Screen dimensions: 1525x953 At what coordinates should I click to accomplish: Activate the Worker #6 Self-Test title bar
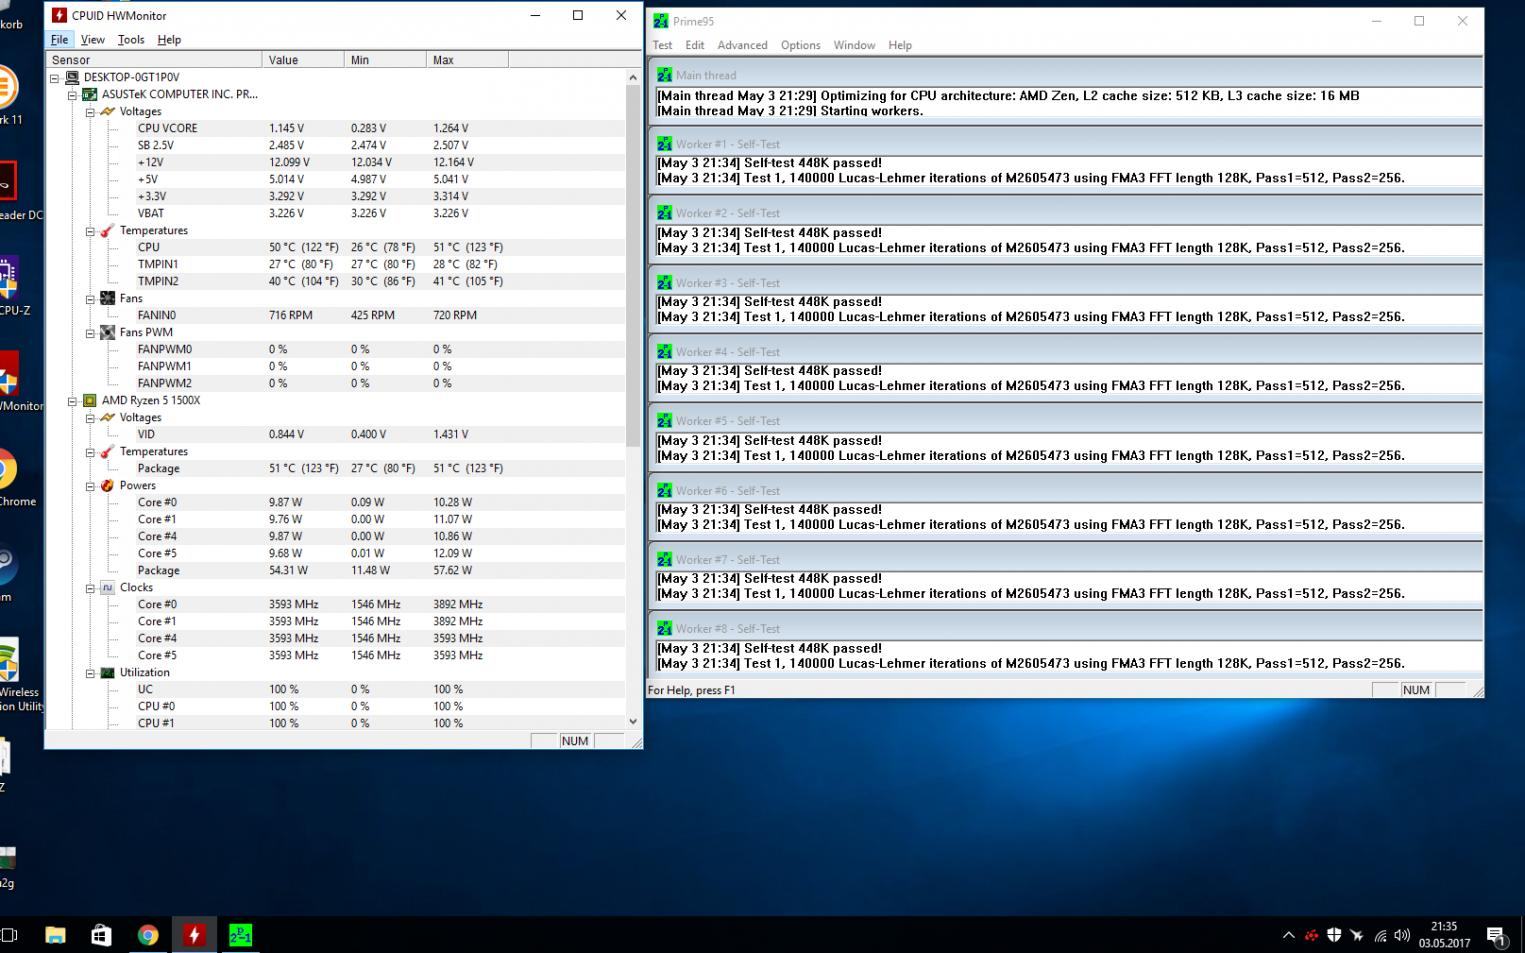click(1066, 490)
